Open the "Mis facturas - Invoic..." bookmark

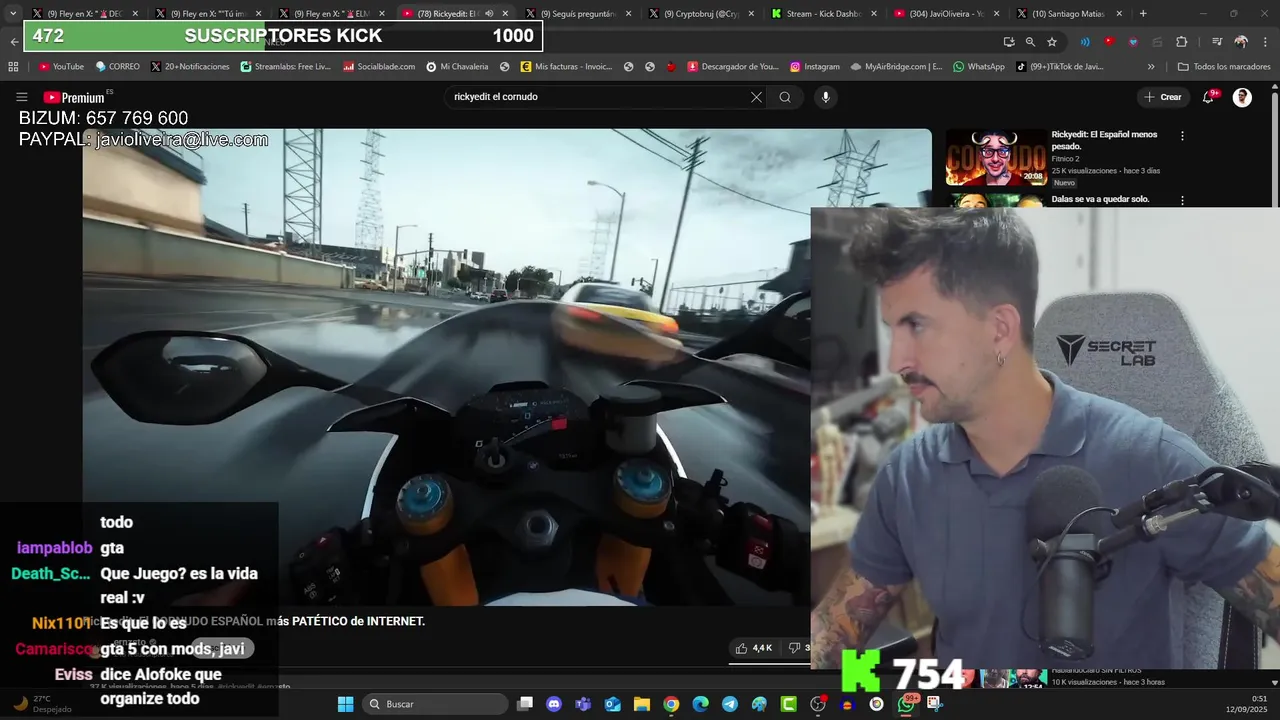tap(566, 67)
